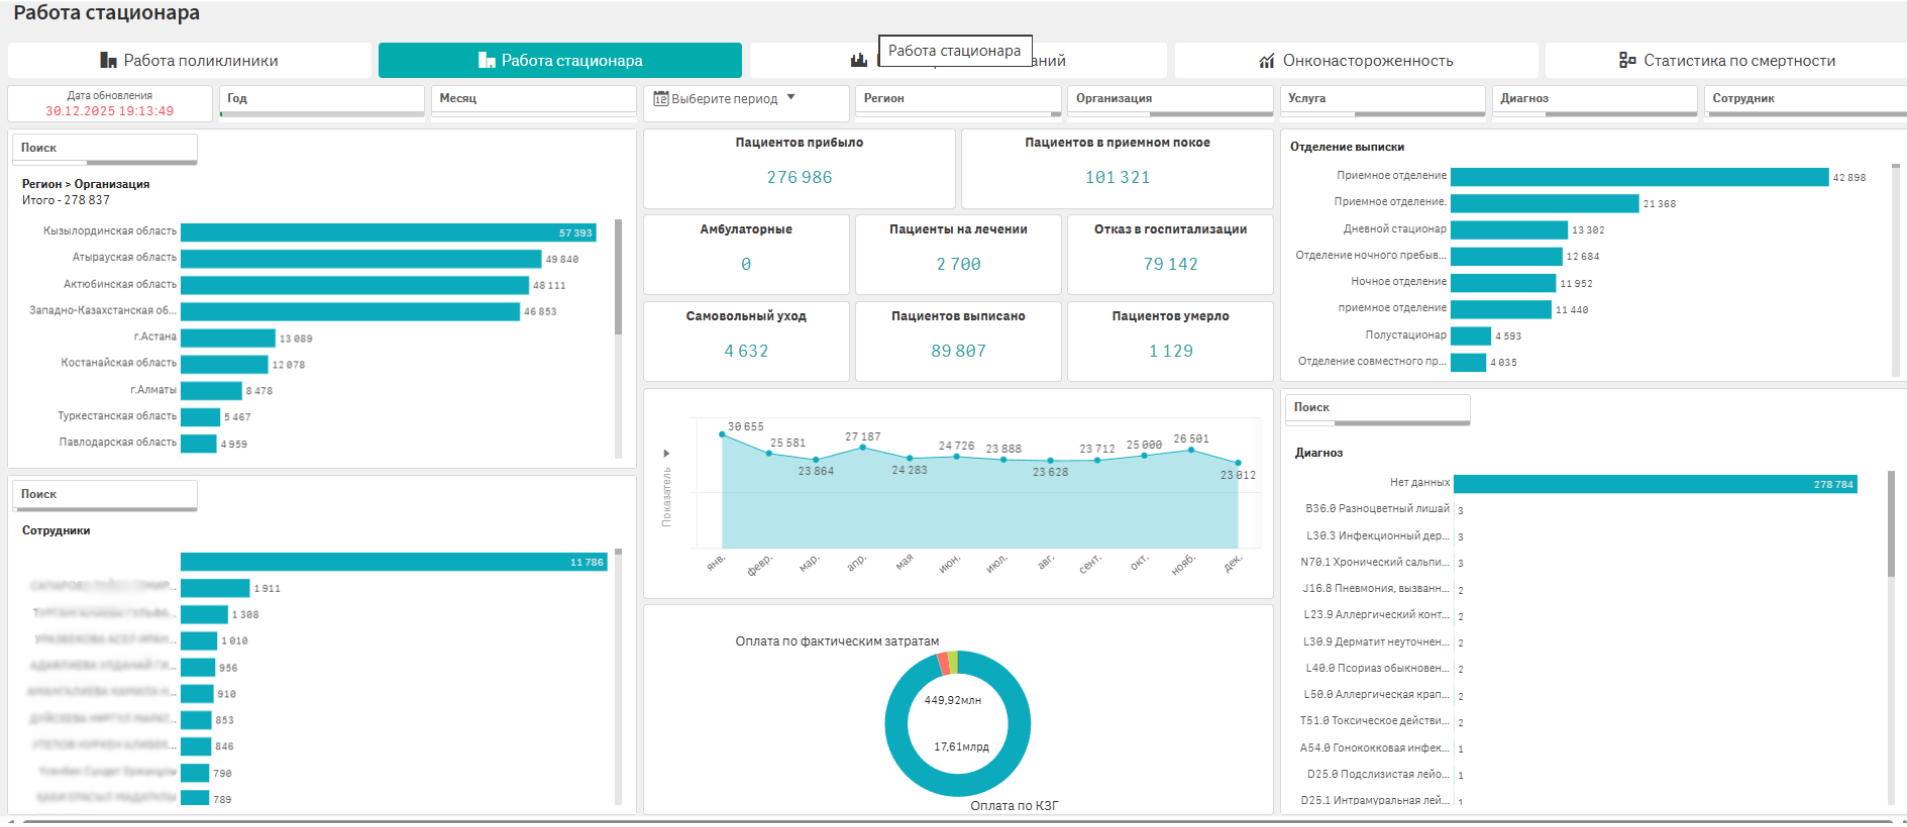Click the January data point on line chart
Screen dimensions: 1907x827
(722, 435)
